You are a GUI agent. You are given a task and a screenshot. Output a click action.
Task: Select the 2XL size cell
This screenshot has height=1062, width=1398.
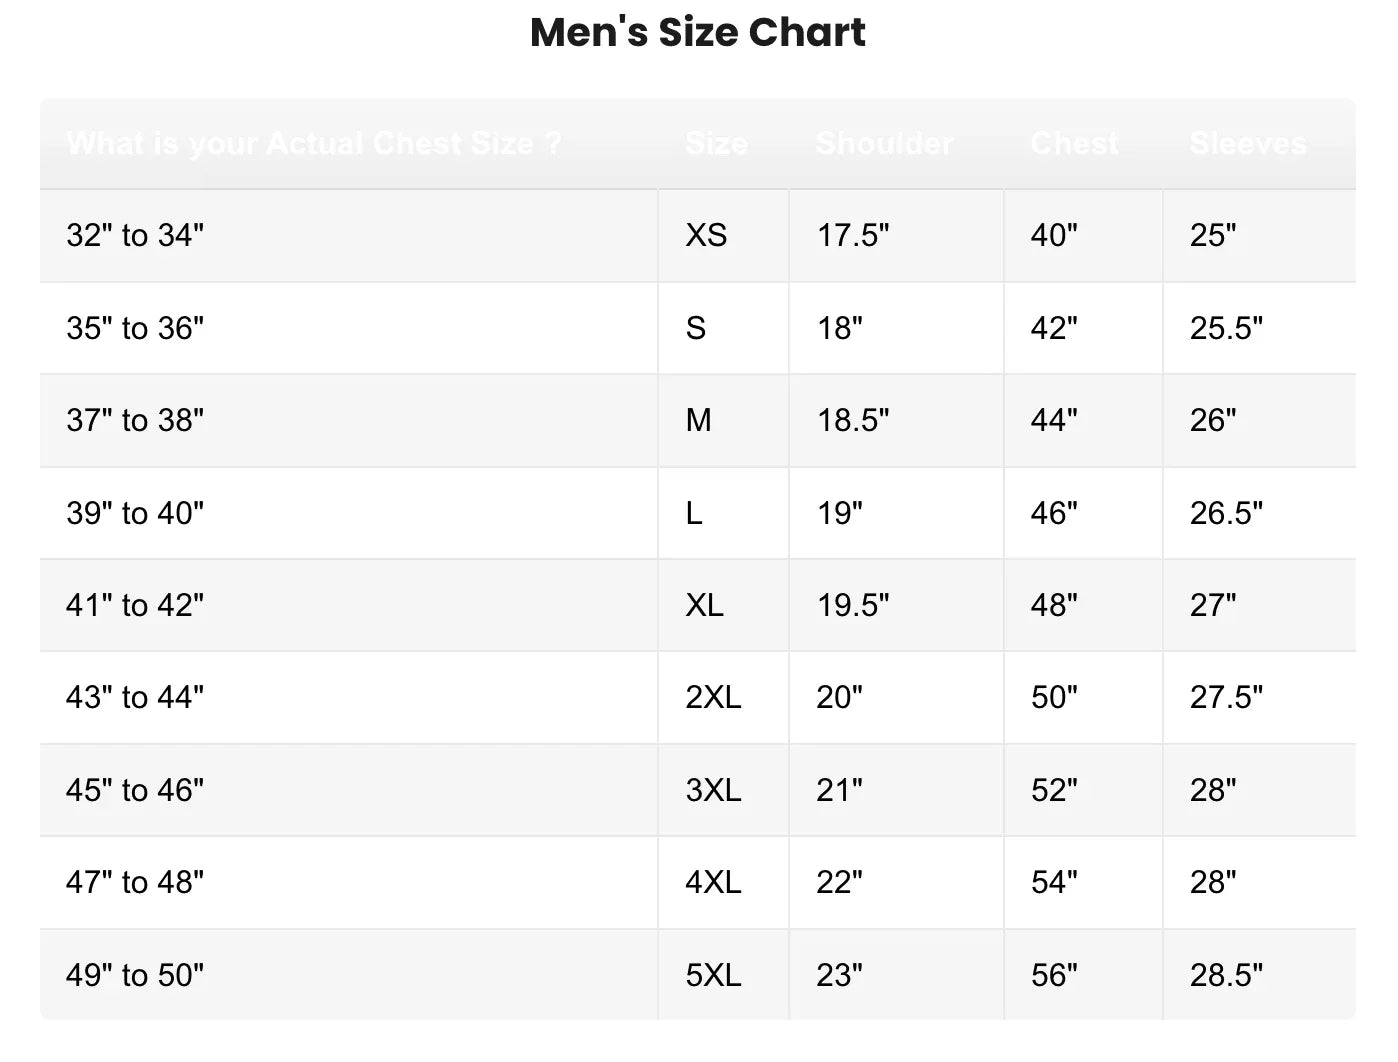[x=713, y=698]
